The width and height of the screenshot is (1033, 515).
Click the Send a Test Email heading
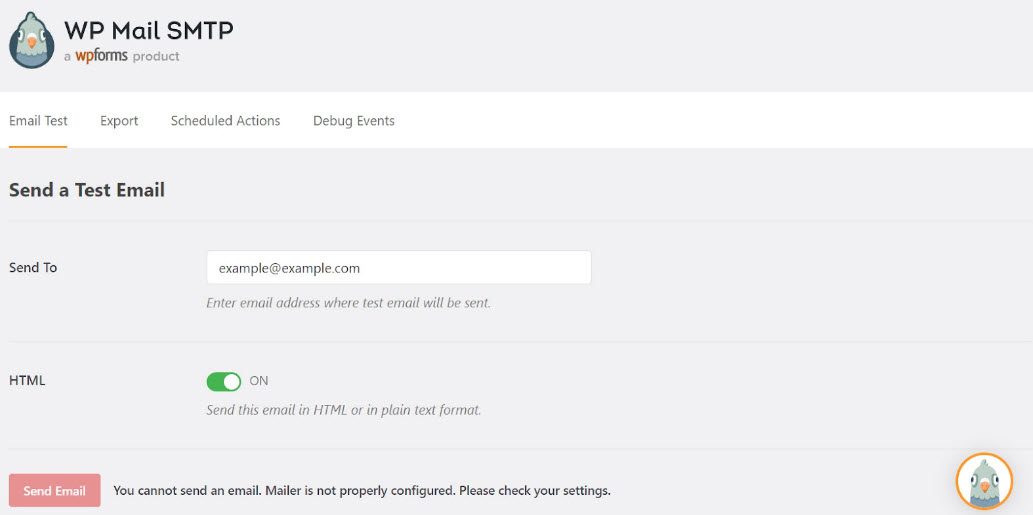coord(87,190)
